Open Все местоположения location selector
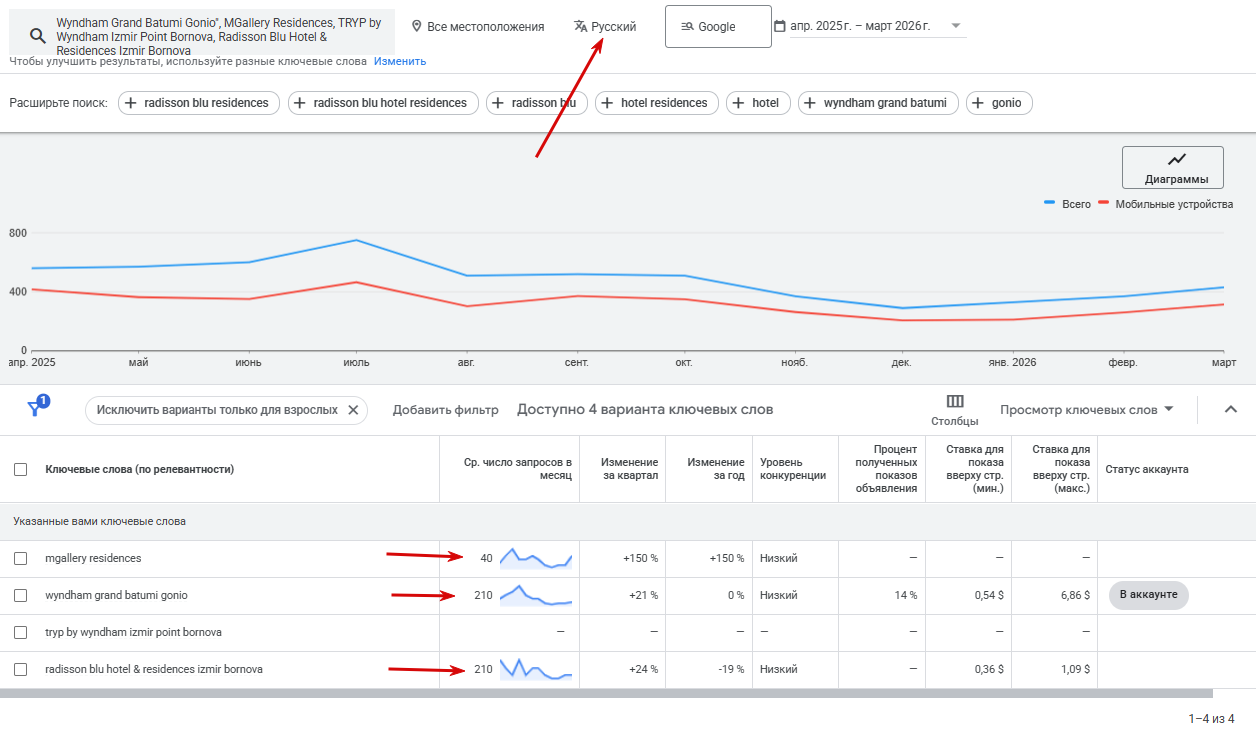 tap(478, 26)
